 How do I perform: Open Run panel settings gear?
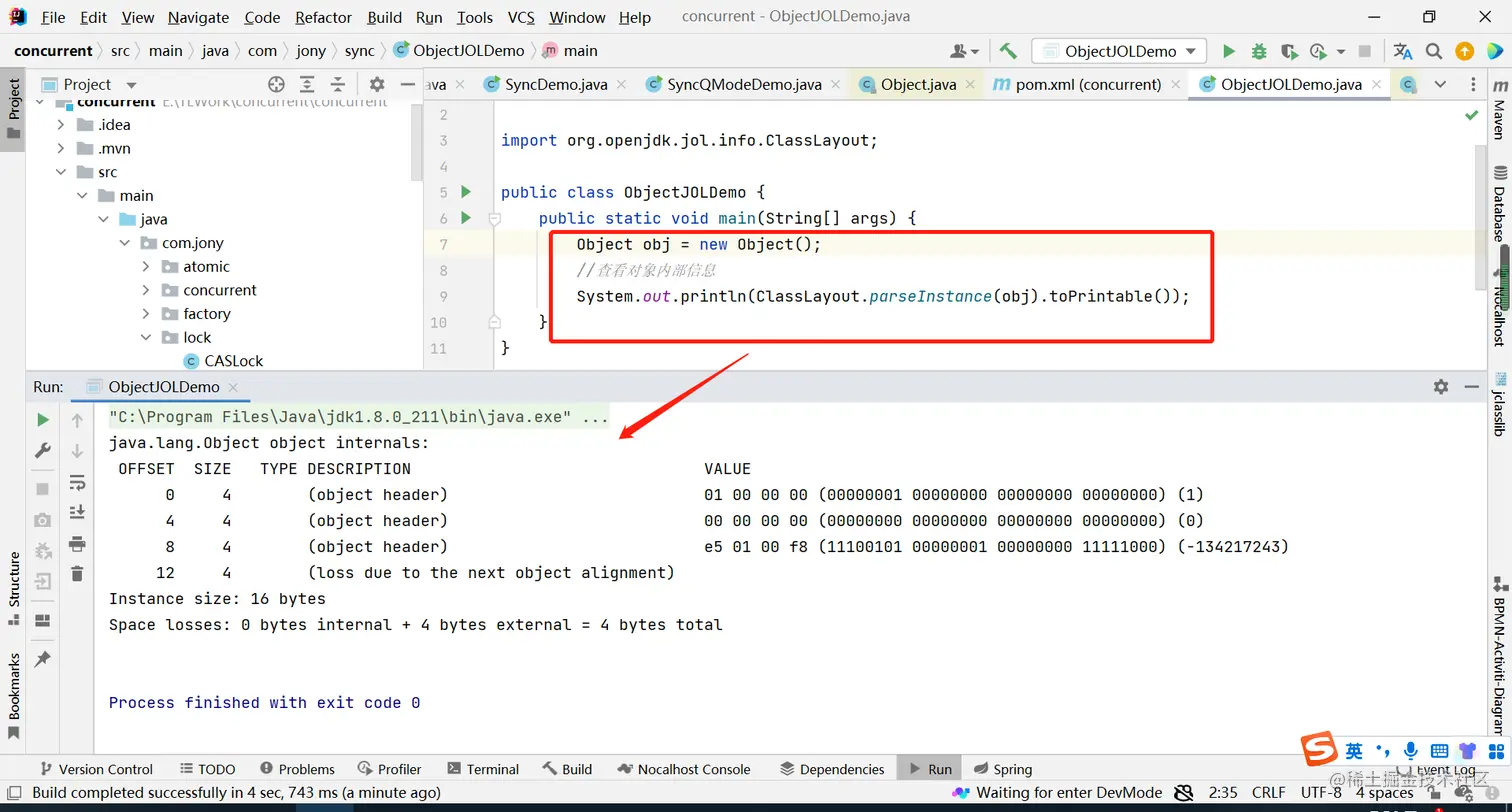pyautogui.click(x=1441, y=386)
